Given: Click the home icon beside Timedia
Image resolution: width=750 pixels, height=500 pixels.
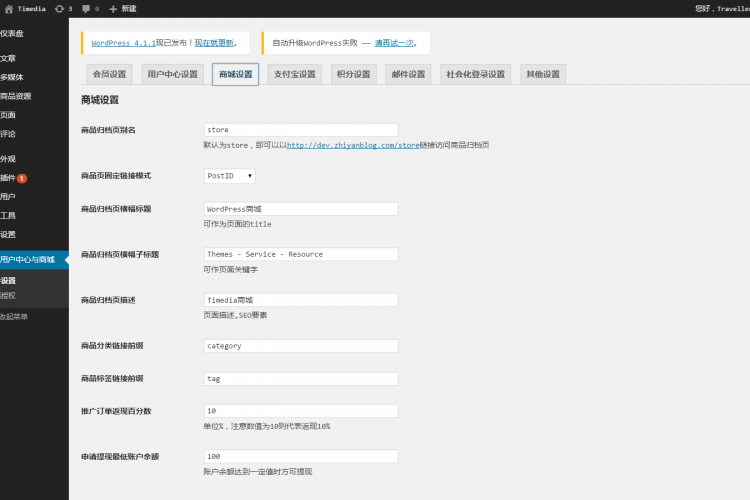Looking at the screenshot, I should 9,9.
